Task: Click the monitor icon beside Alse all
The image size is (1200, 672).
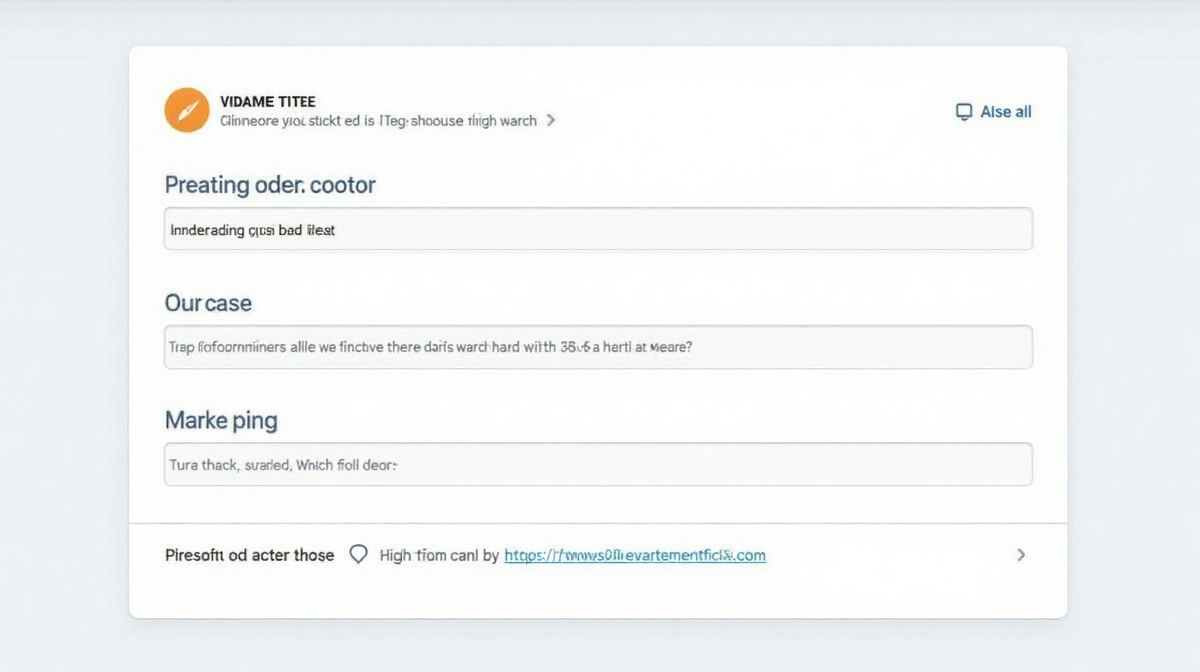Action: [x=964, y=112]
